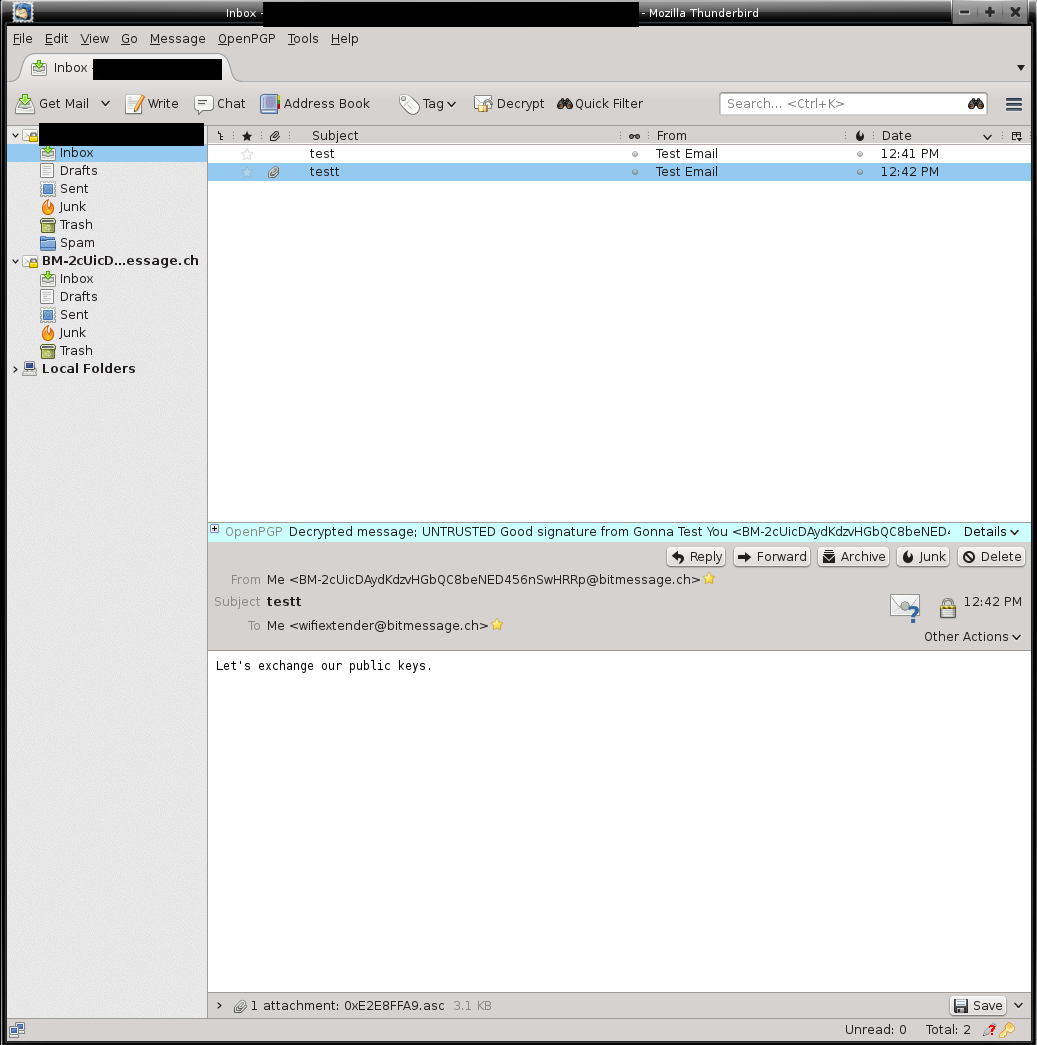This screenshot has width=1037, height=1045.
Task: Open the Tag dropdown
Action: (x=428, y=103)
